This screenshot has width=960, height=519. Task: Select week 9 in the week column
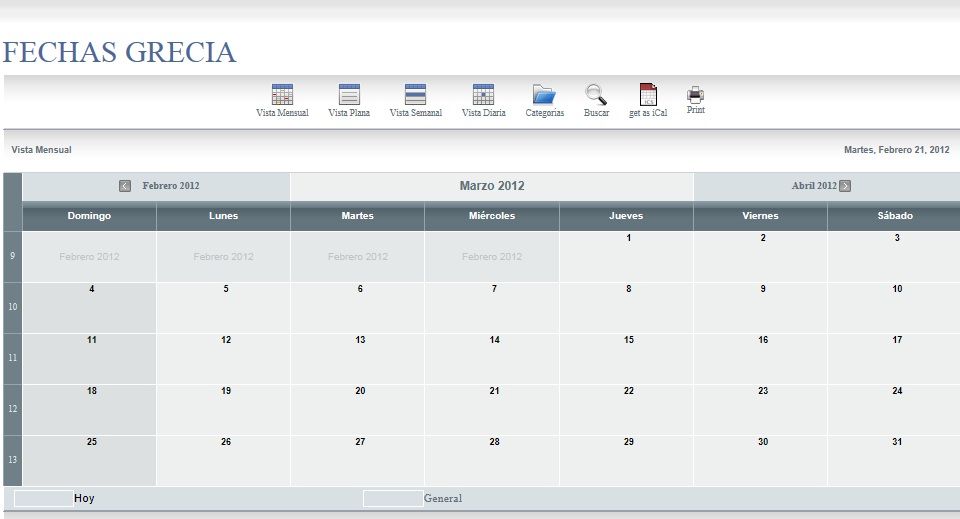pos(12,256)
